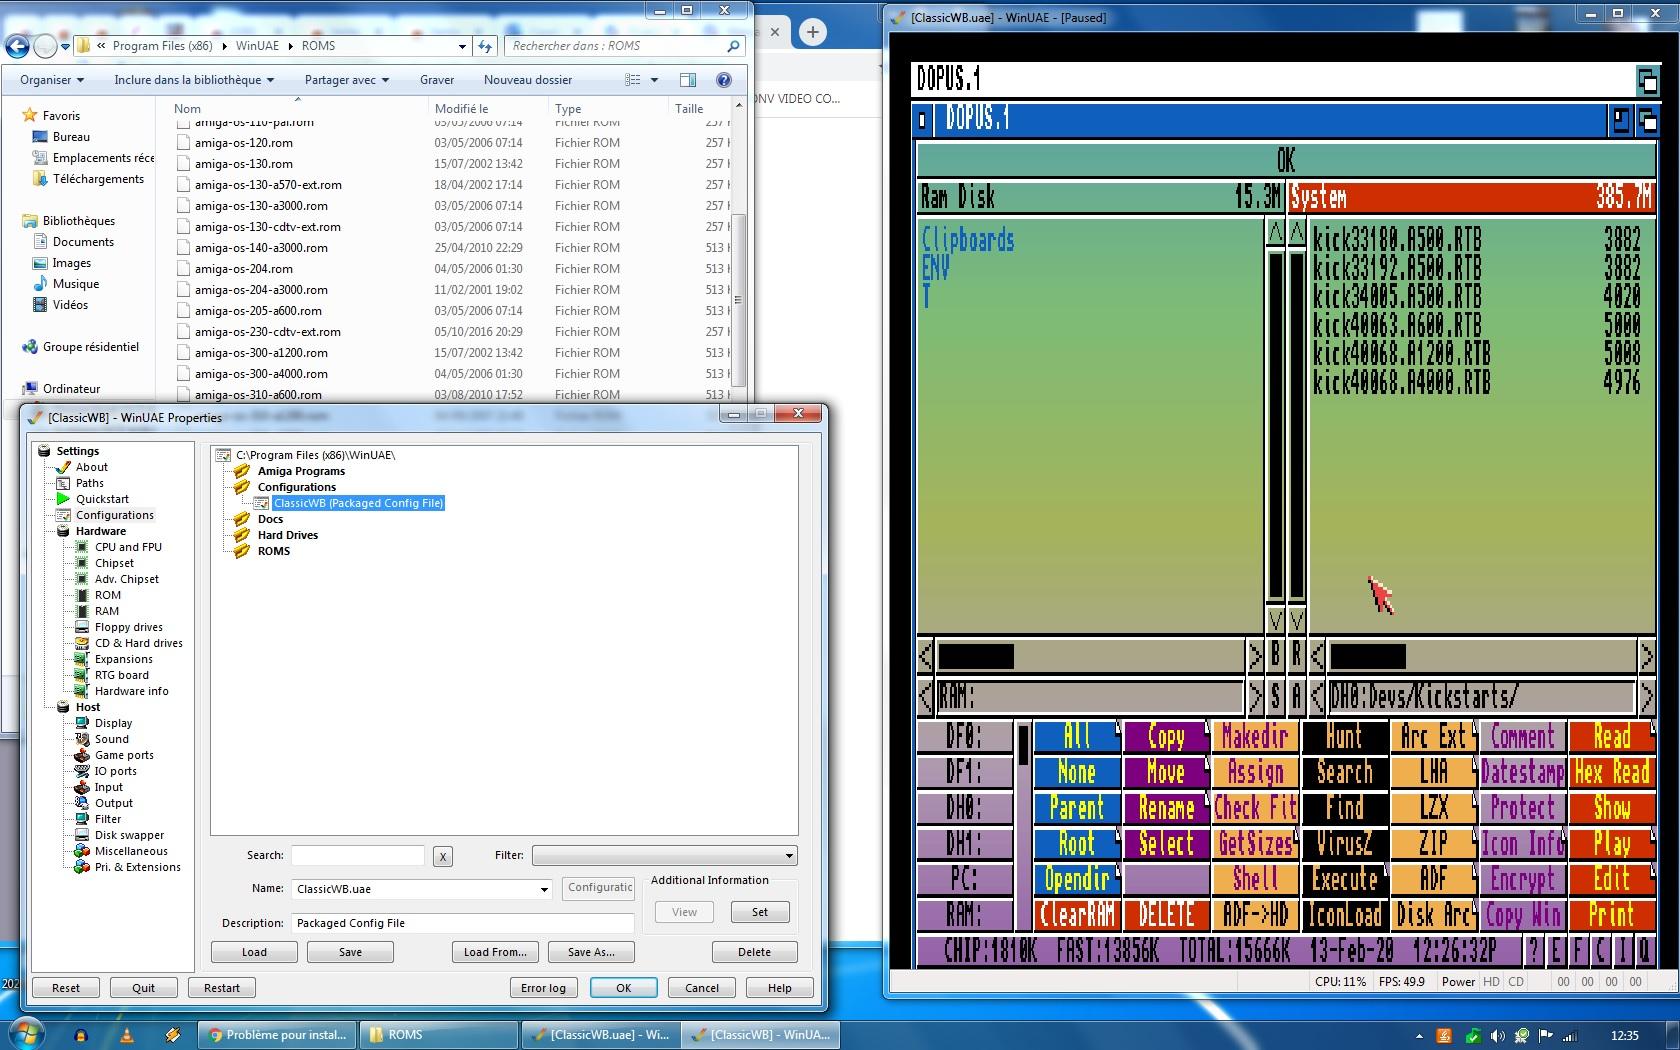The height and width of the screenshot is (1050, 1680).
Task: Open CD & Hard drives settings
Action: 138,643
